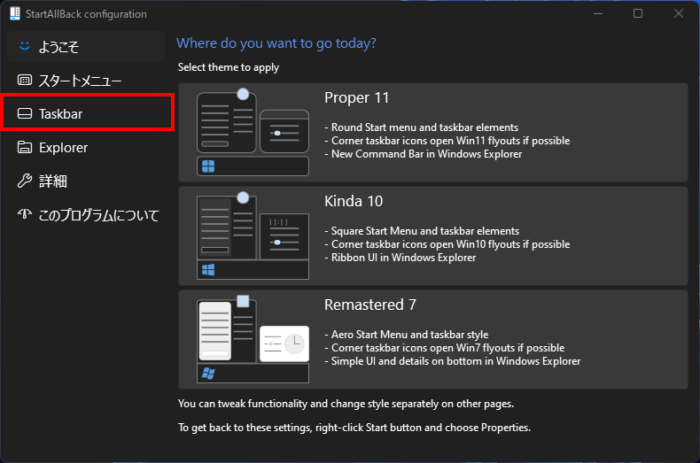Click the Proper 11 preview thumbnail
Screen dimensions: 700x463
[253, 132]
